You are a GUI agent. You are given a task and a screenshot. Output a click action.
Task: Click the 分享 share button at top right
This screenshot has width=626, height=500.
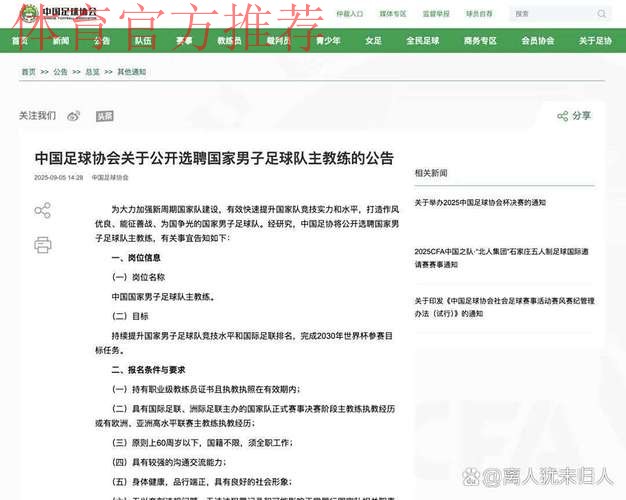point(574,116)
